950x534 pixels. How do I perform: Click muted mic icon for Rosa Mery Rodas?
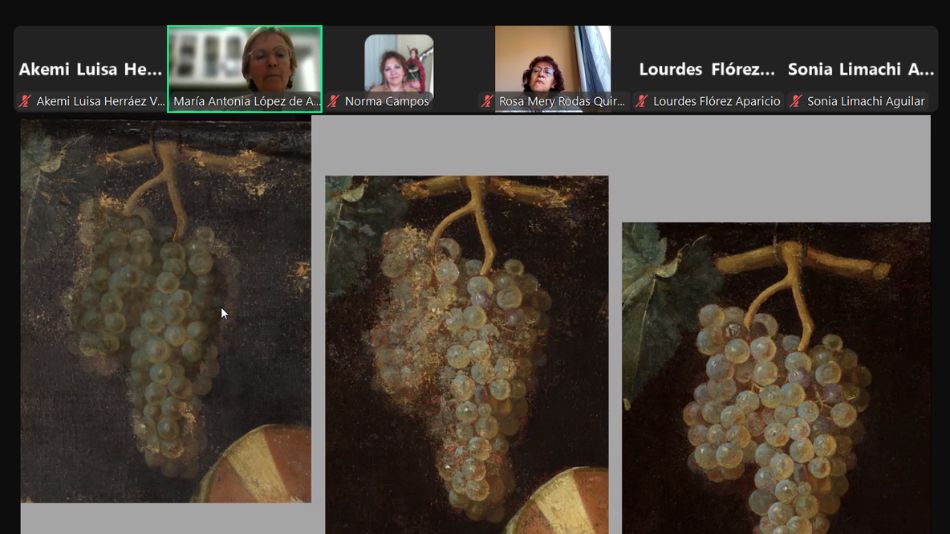click(488, 101)
